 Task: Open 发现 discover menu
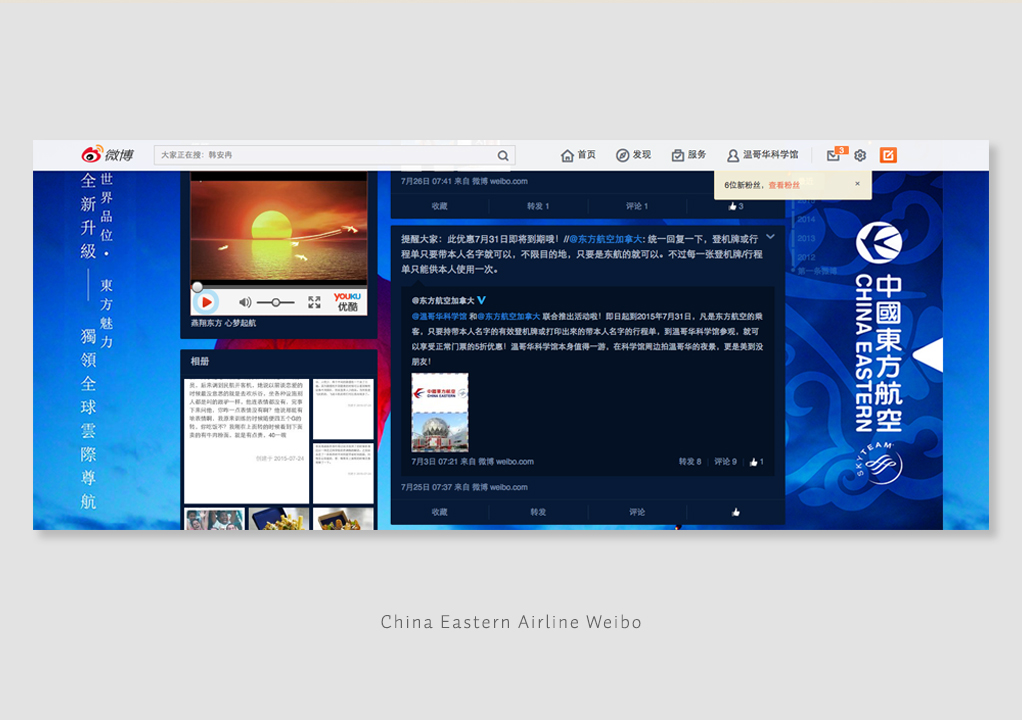634,155
